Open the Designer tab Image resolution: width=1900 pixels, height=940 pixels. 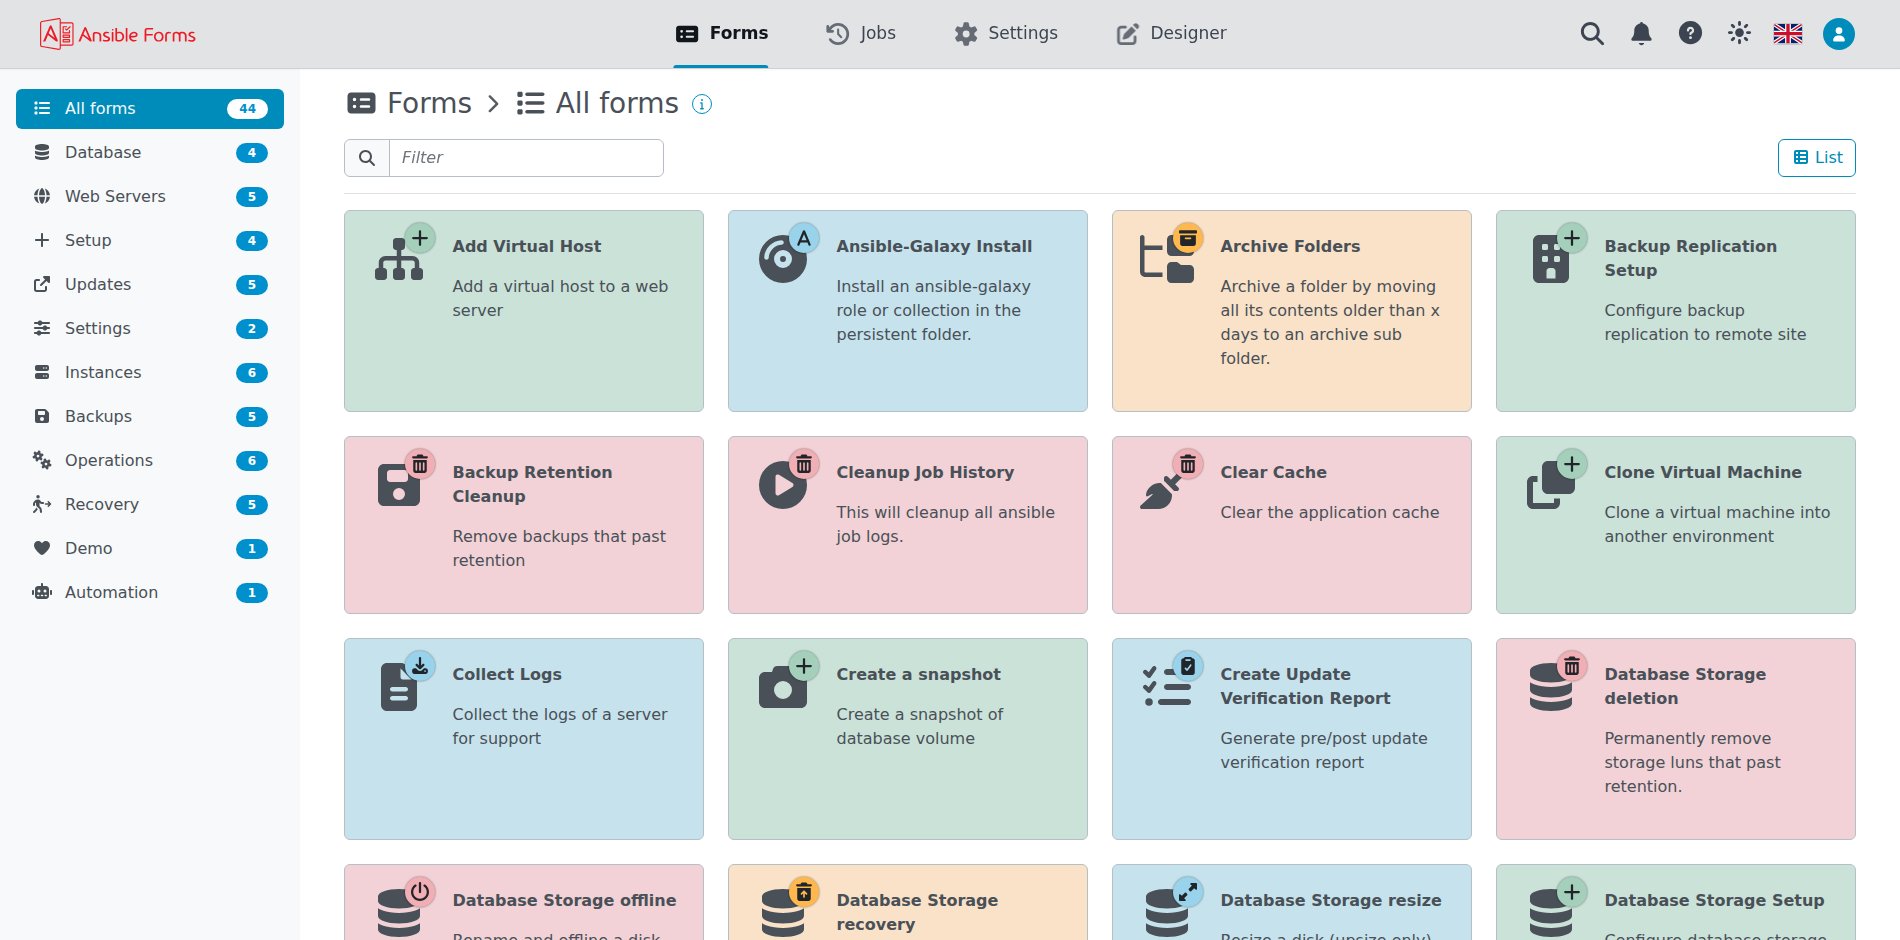[1171, 33]
